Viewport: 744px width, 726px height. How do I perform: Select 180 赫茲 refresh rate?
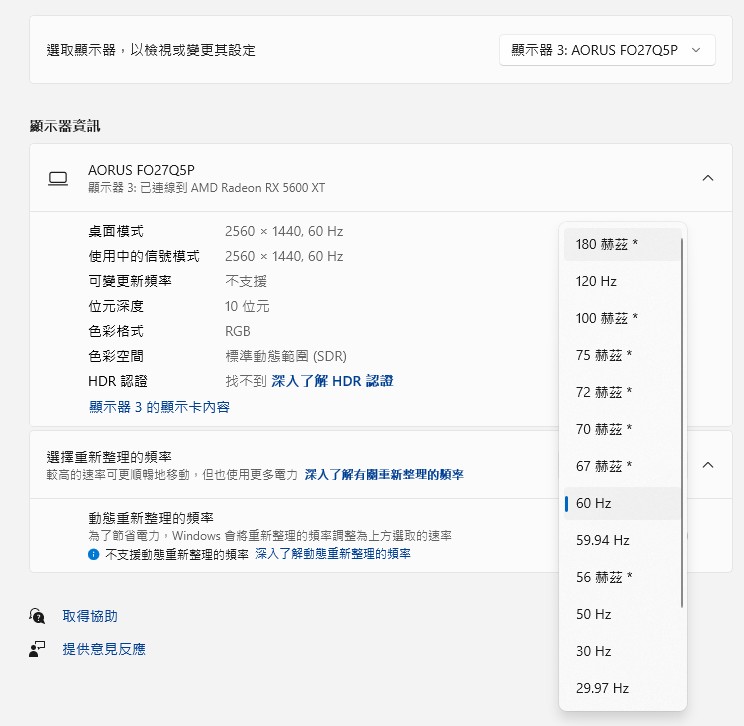[621, 244]
